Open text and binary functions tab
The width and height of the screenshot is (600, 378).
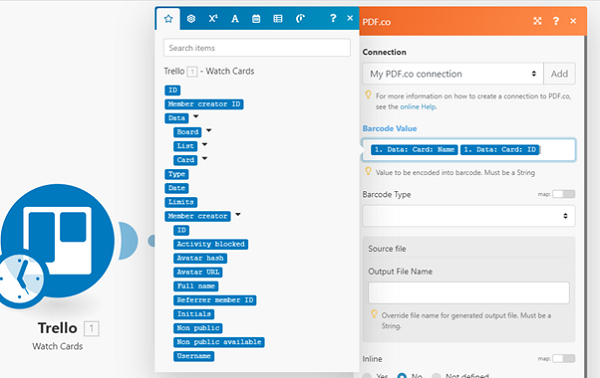point(235,18)
